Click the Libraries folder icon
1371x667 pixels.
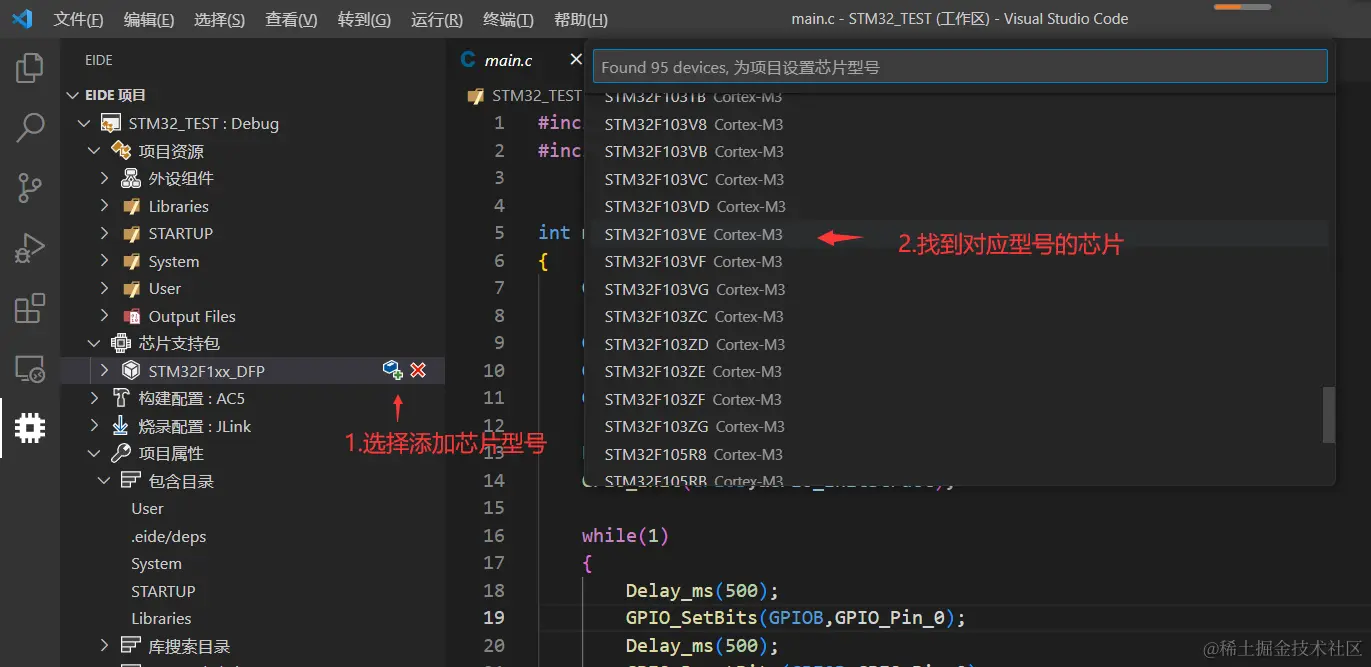pyautogui.click(x=131, y=206)
